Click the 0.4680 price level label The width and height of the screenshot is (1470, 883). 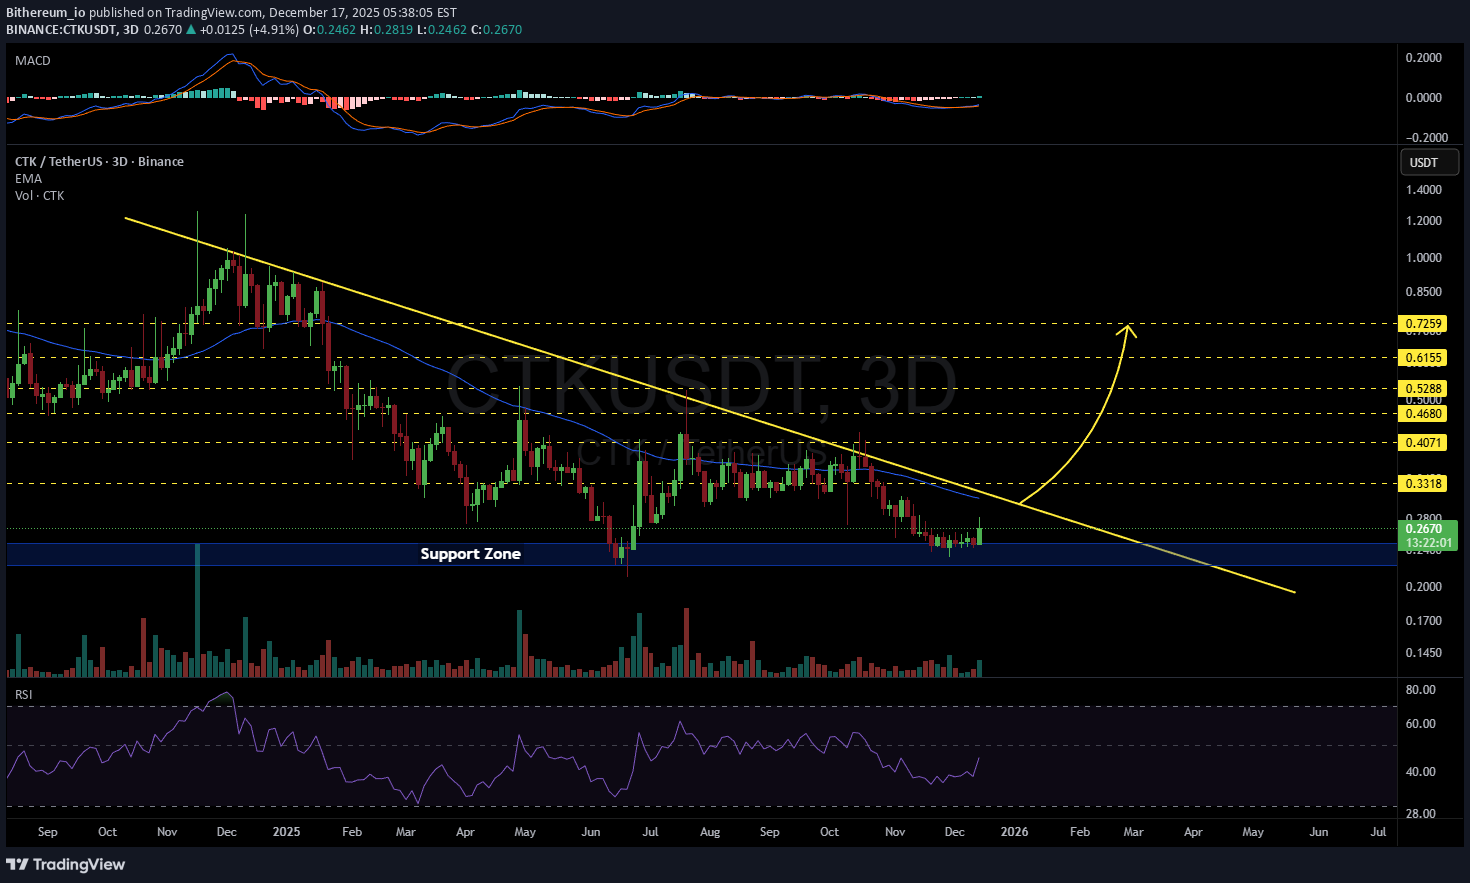click(x=1423, y=414)
